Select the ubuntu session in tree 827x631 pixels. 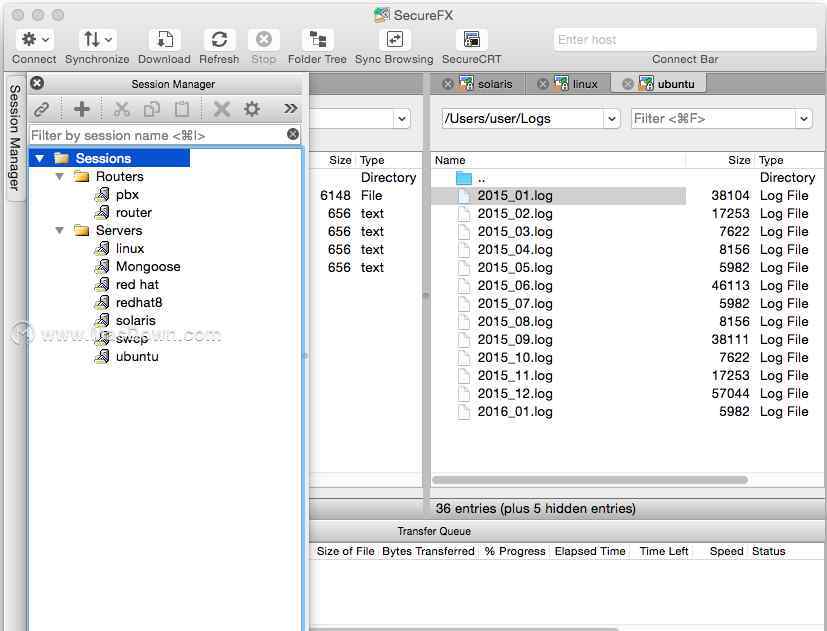click(x=137, y=356)
